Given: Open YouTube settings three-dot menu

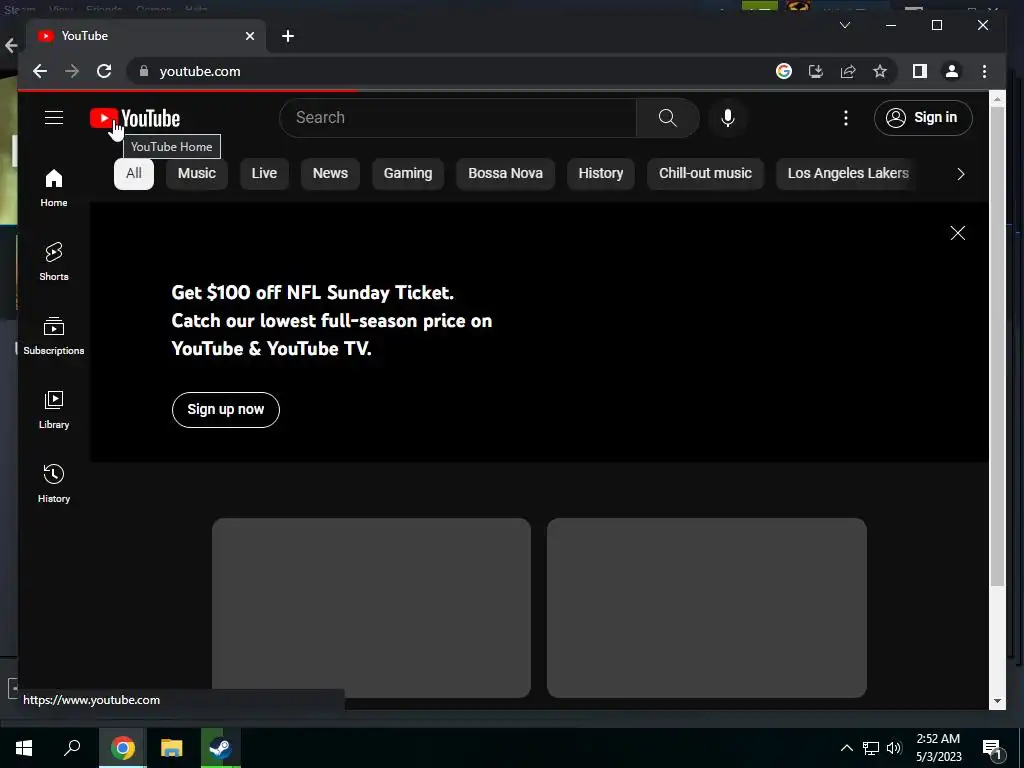Looking at the screenshot, I should tap(846, 118).
